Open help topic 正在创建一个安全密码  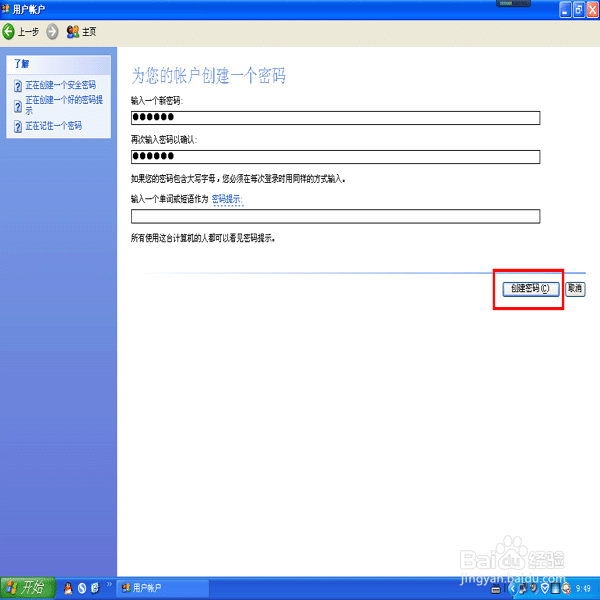tap(60, 85)
